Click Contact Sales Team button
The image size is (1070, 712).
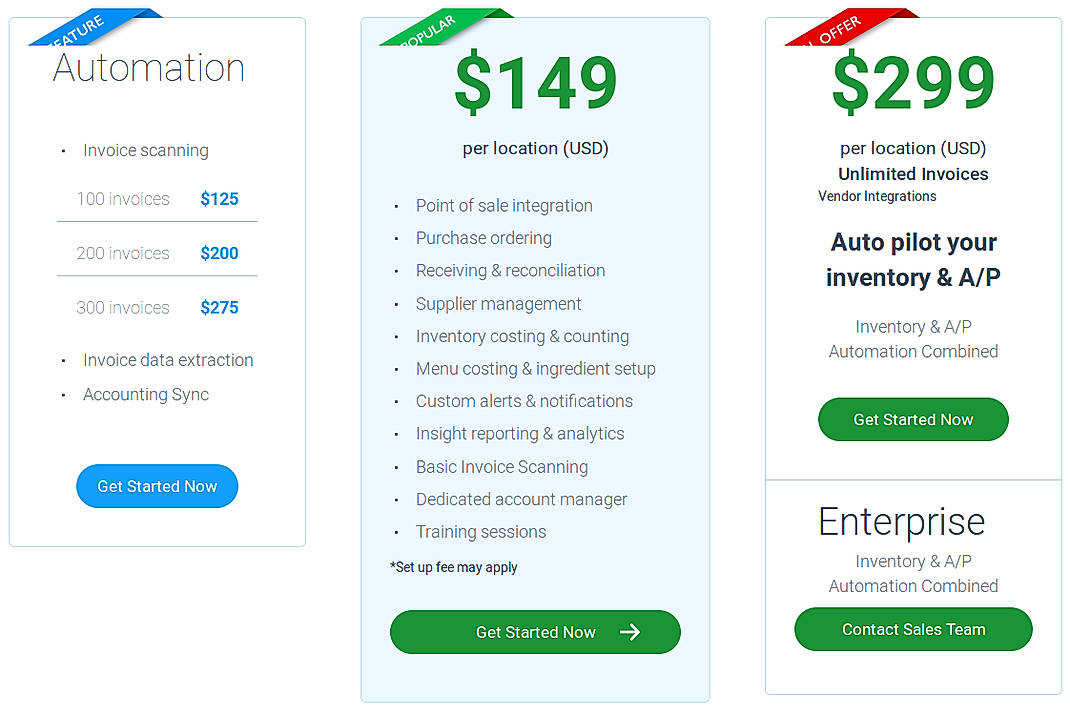coord(912,629)
